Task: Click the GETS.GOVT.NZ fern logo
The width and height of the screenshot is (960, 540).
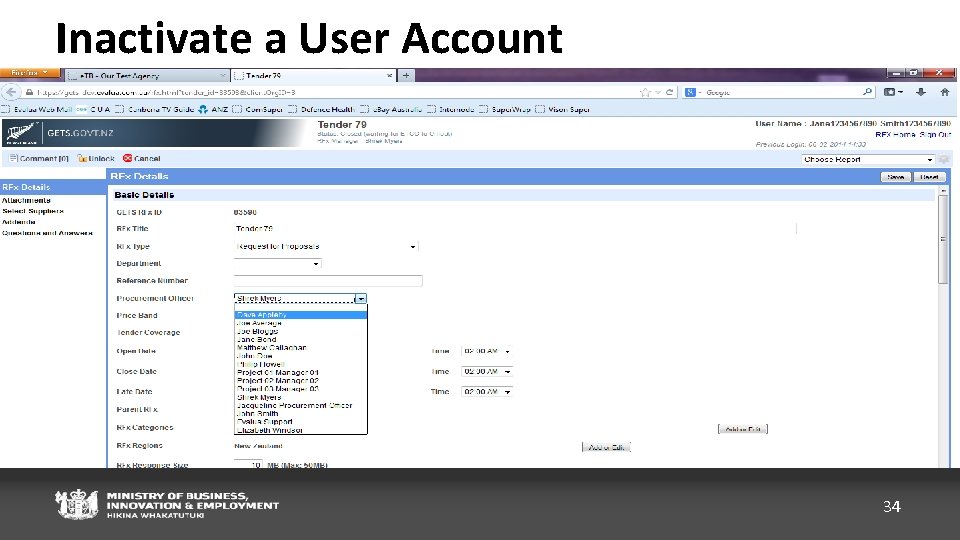Action: (21, 133)
